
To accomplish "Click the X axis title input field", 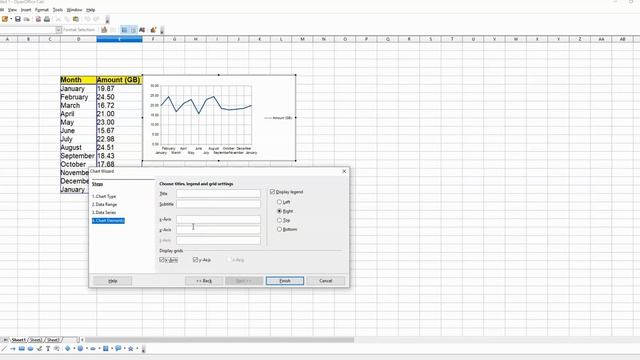I will (218, 220).
